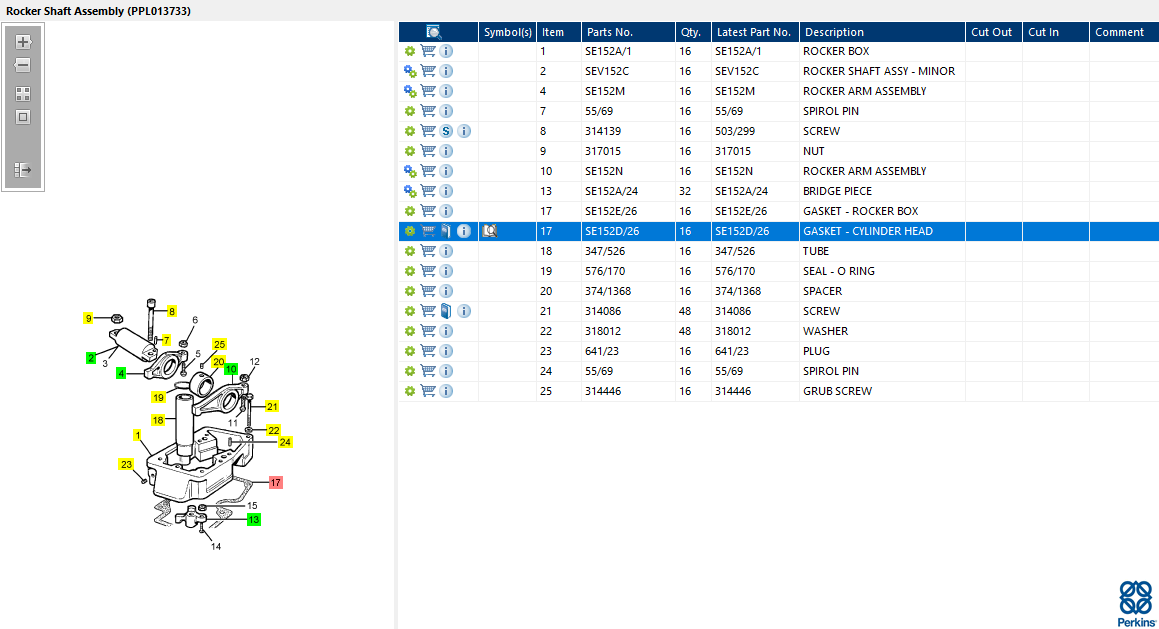Image resolution: width=1159 pixels, height=629 pixels.
Task: Open info for PLUG 641/23
Action: (x=446, y=350)
